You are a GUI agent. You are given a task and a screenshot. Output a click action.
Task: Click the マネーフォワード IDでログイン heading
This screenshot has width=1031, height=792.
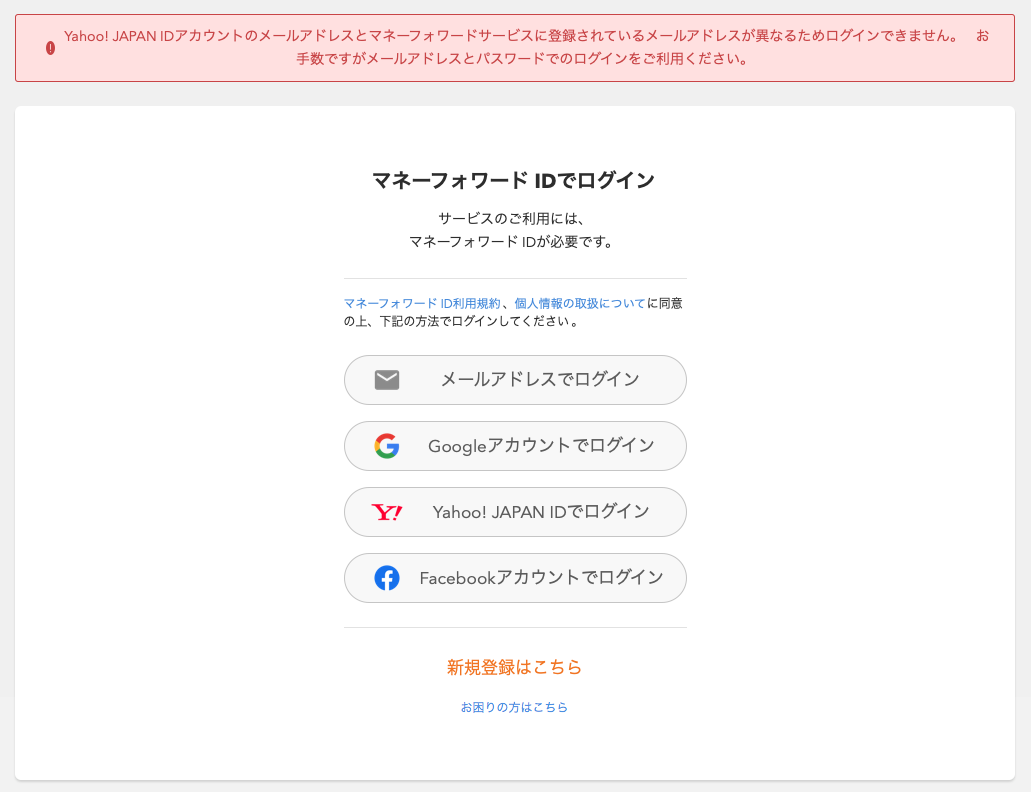pyautogui.click(x=514, y=180)
